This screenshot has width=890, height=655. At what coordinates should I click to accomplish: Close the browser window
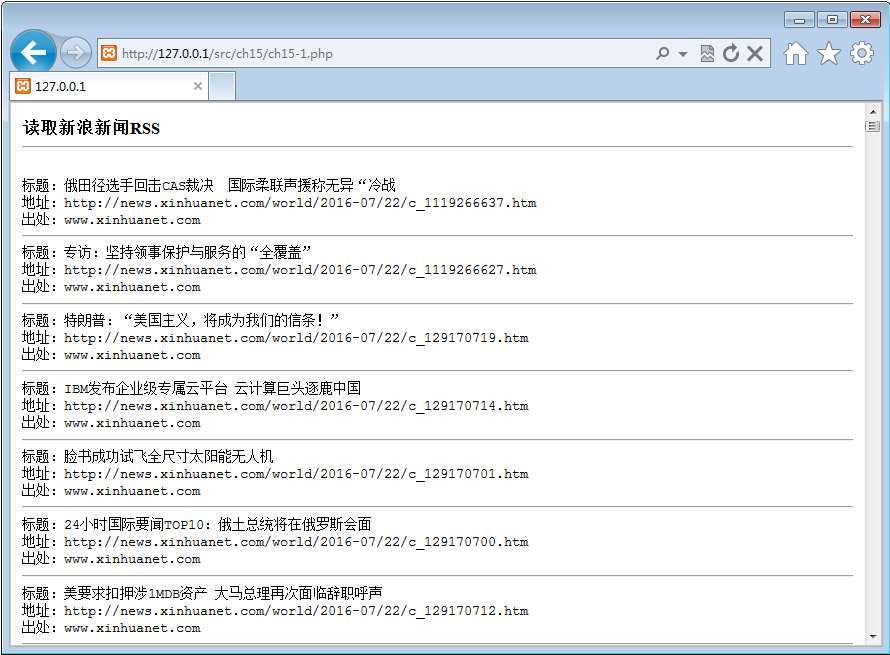coord(865,20)
